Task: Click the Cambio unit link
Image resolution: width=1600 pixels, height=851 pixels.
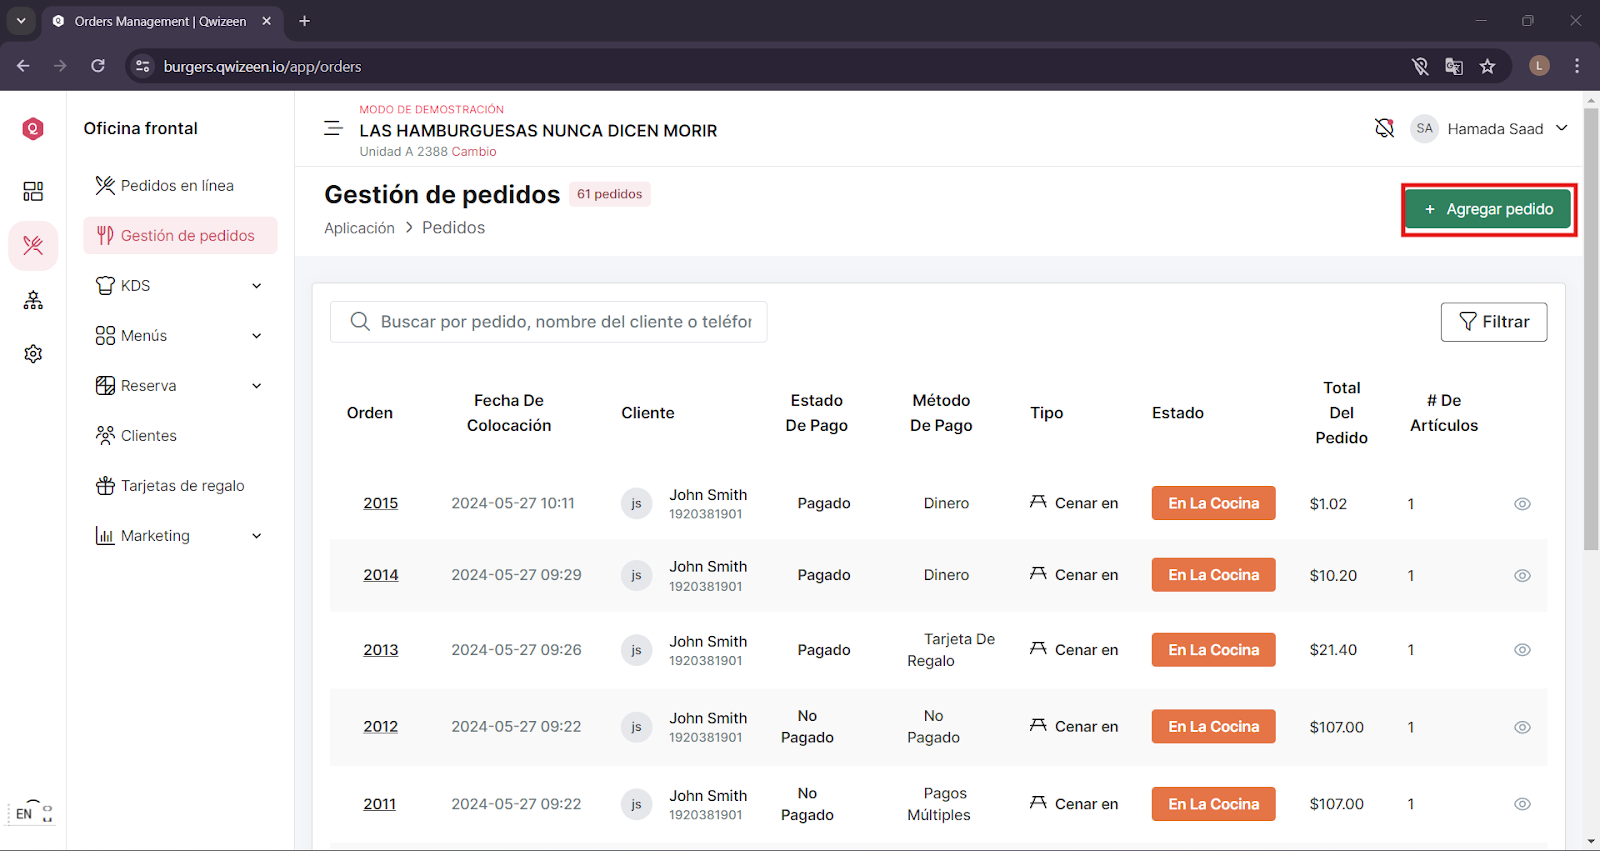Action: pyautogui.click(x=472, y=152)
